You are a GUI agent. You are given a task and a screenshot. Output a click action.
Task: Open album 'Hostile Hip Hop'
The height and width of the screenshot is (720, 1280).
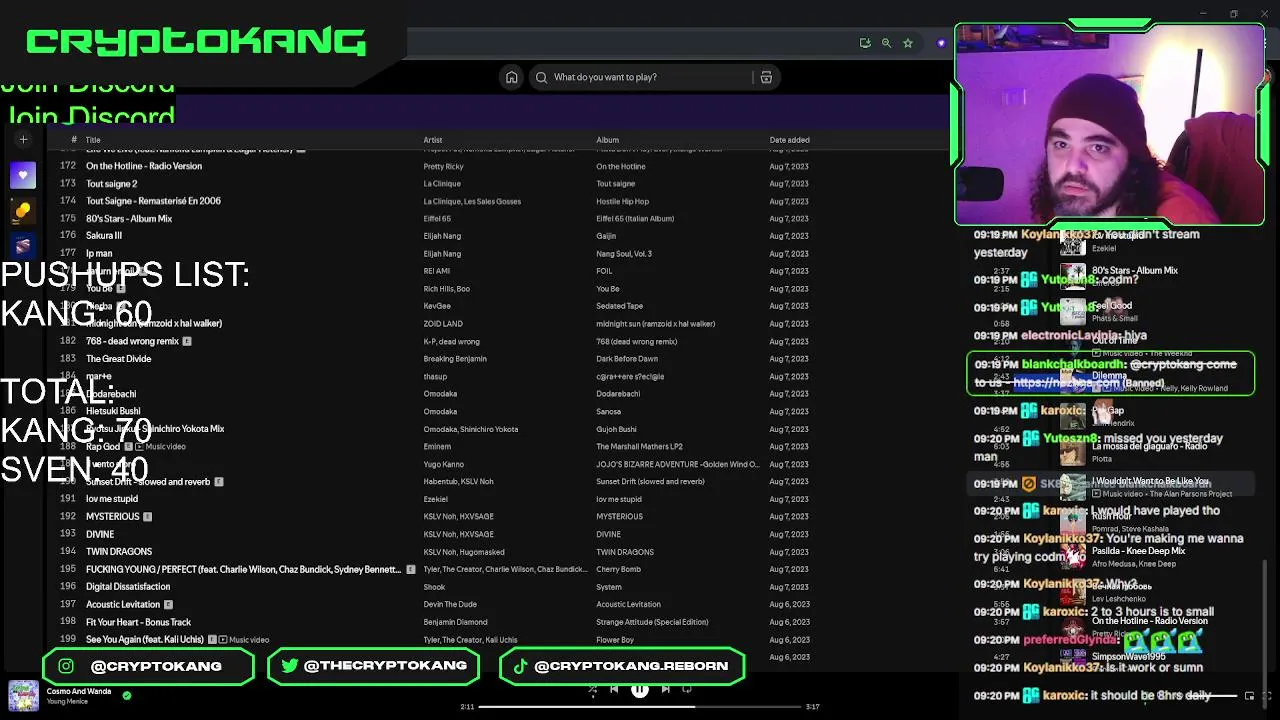tap(622, 201)
